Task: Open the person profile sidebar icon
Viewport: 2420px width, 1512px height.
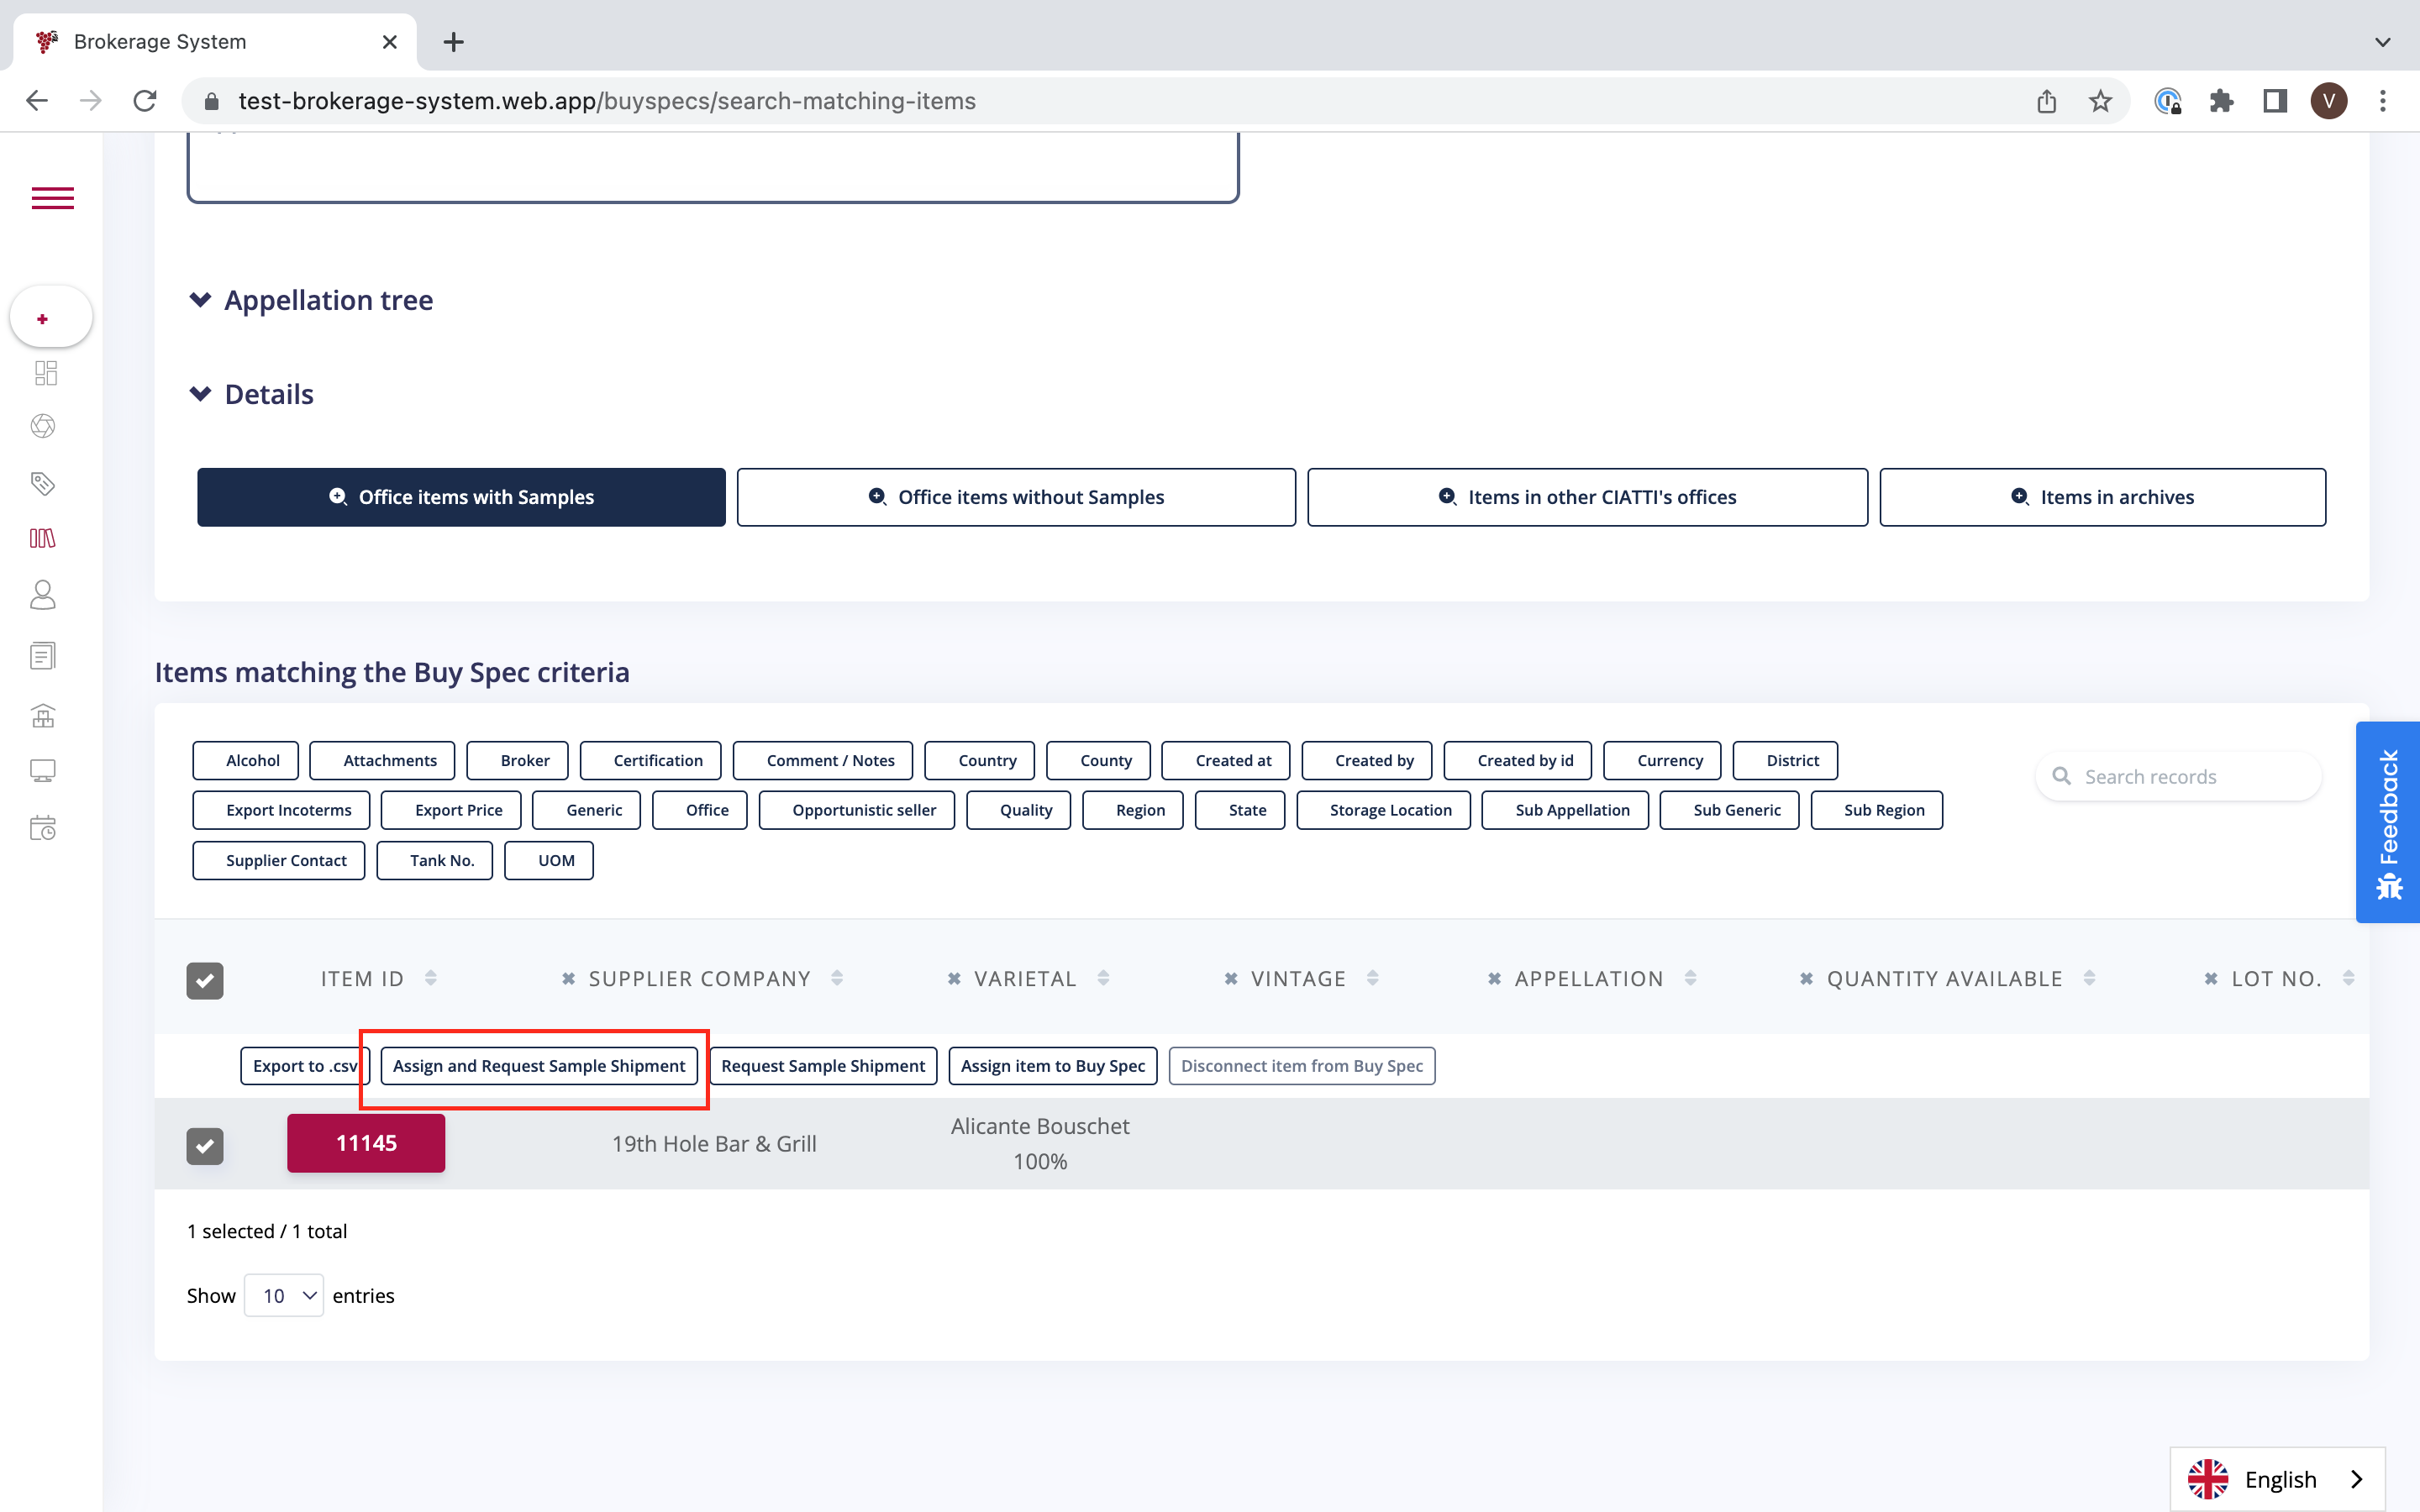Action: pyautogui.click(x=43, y=595)
